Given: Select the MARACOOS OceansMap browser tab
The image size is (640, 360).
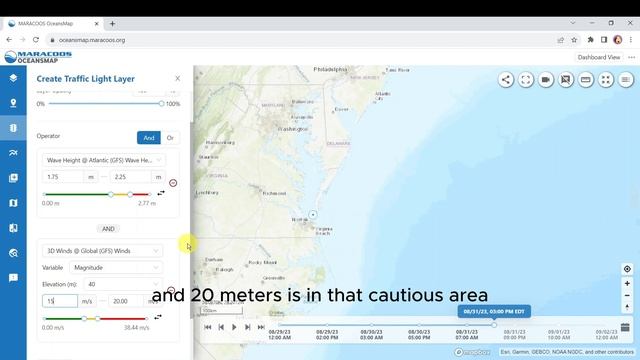Looking at the screenshot, I should coord(53,24).
